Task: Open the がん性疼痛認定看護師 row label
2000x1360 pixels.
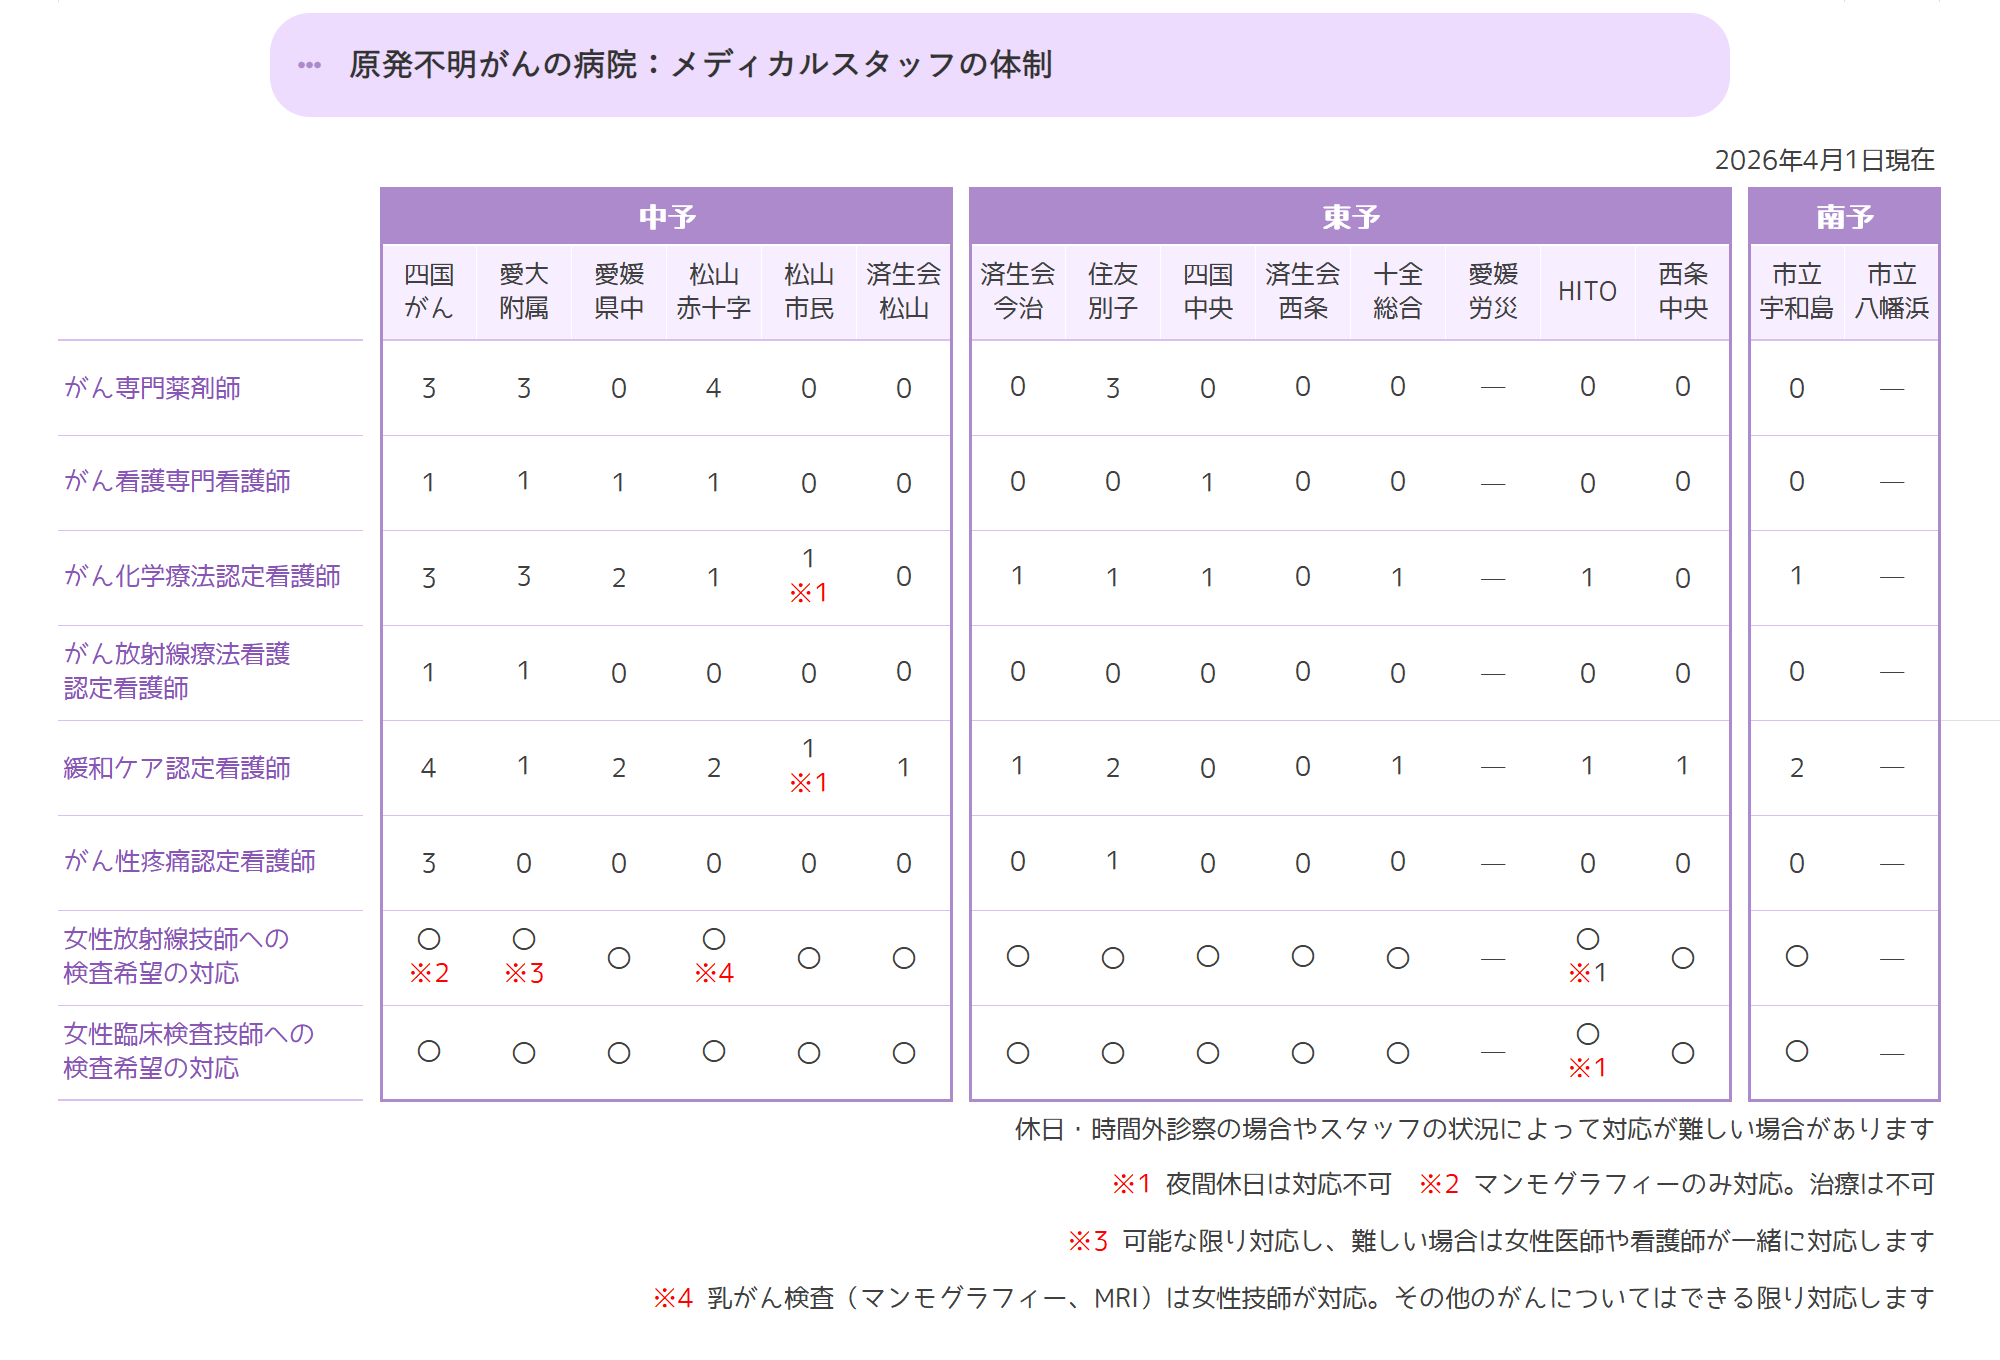Action: [190, 861]
